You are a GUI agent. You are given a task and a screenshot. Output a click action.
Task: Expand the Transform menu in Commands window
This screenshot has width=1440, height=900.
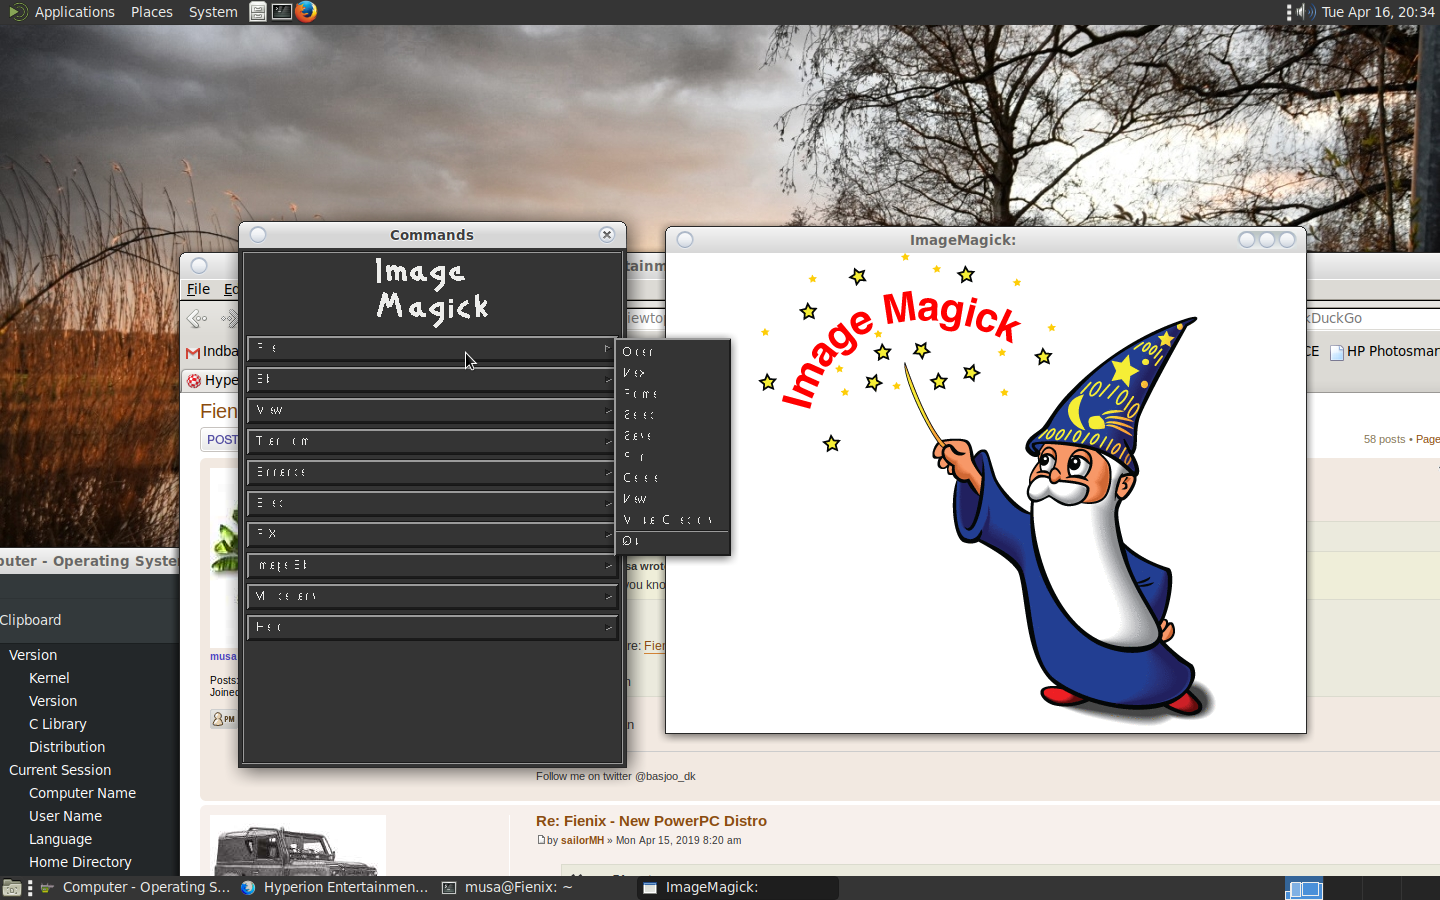point(431,442)
